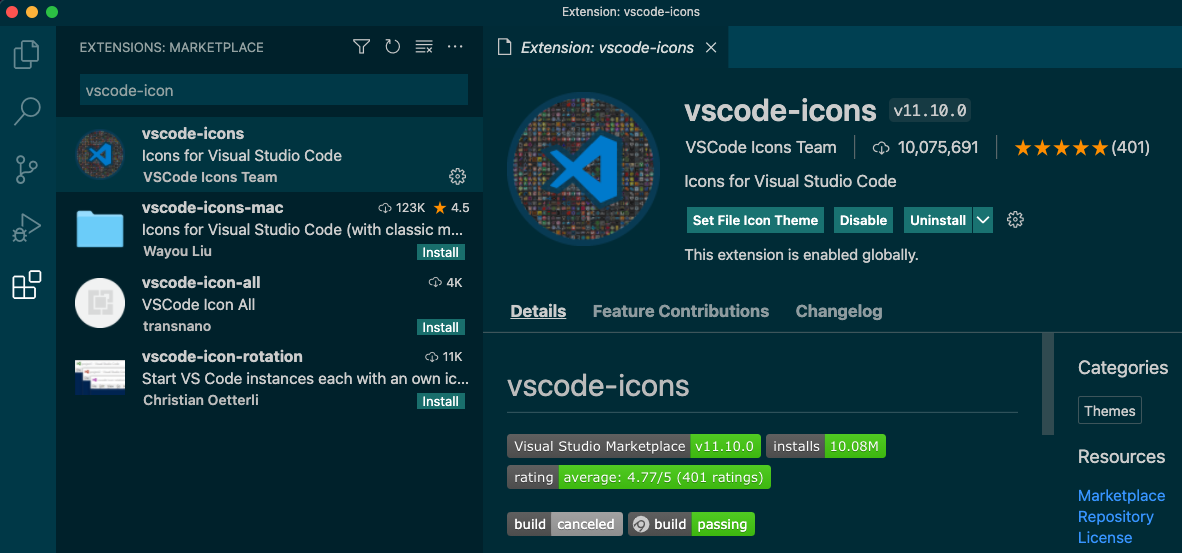
Task: Click the installs 10.08M badge
Action: coord(825,446)
